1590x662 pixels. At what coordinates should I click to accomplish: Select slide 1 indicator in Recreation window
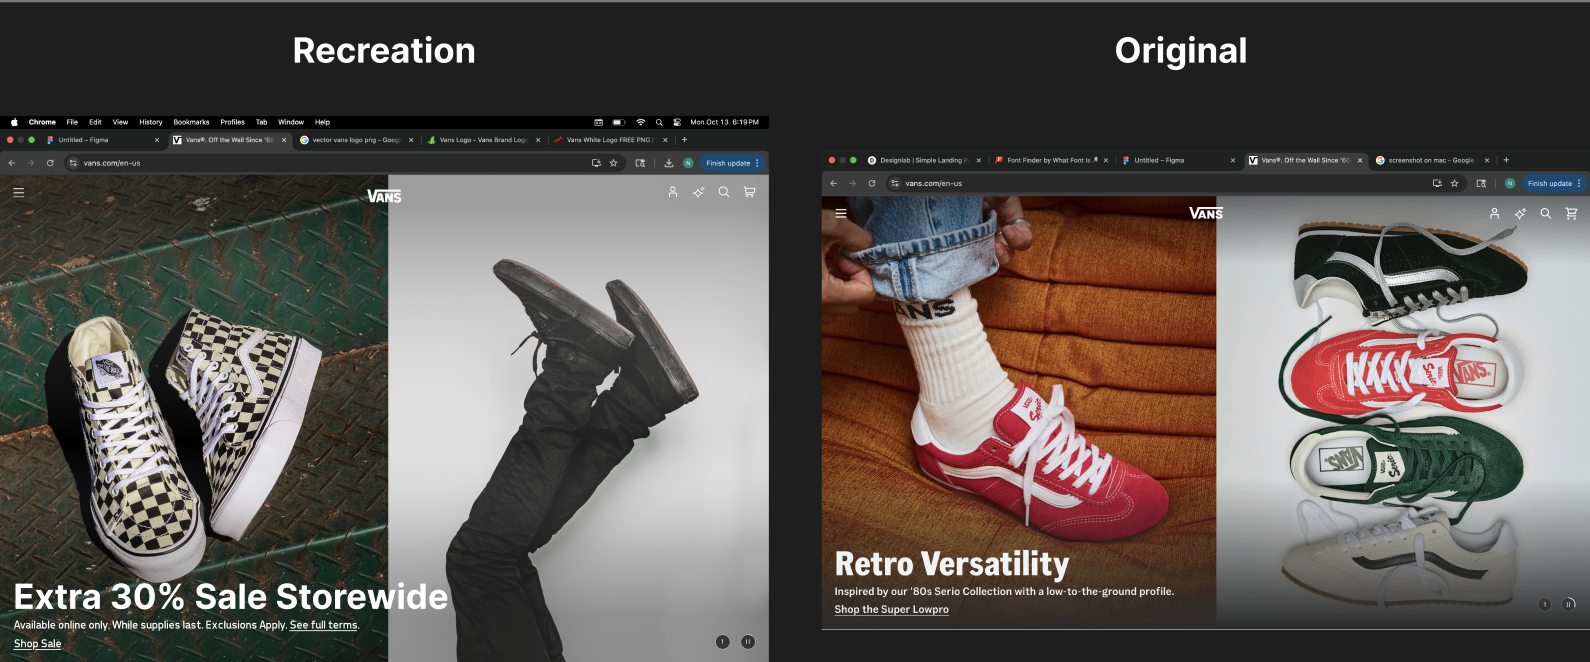click(722, 642)
